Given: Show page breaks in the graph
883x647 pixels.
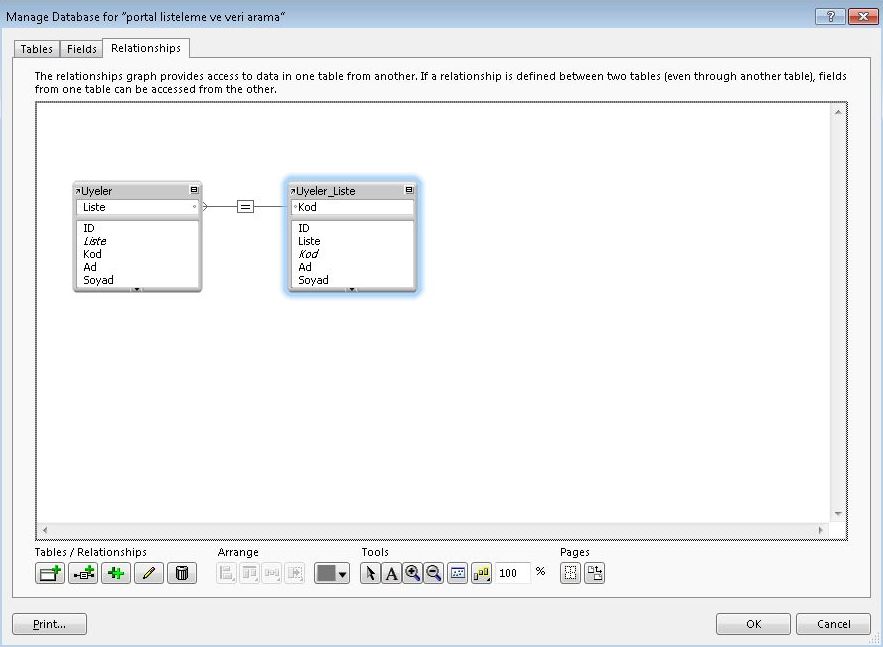Looking at the screenshot, I should (x=570, y=573).
